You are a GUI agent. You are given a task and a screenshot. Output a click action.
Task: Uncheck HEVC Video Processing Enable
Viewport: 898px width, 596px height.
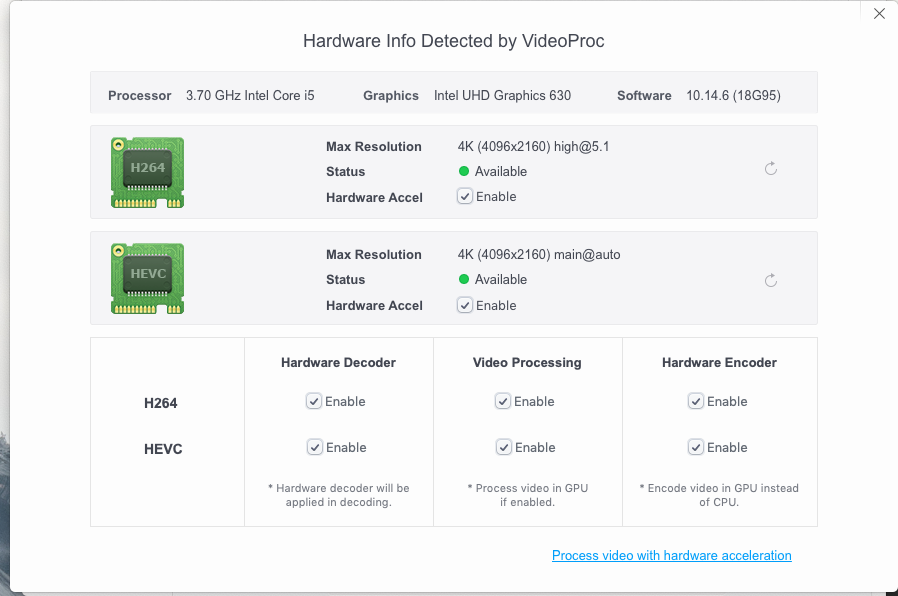click(503, 447)
